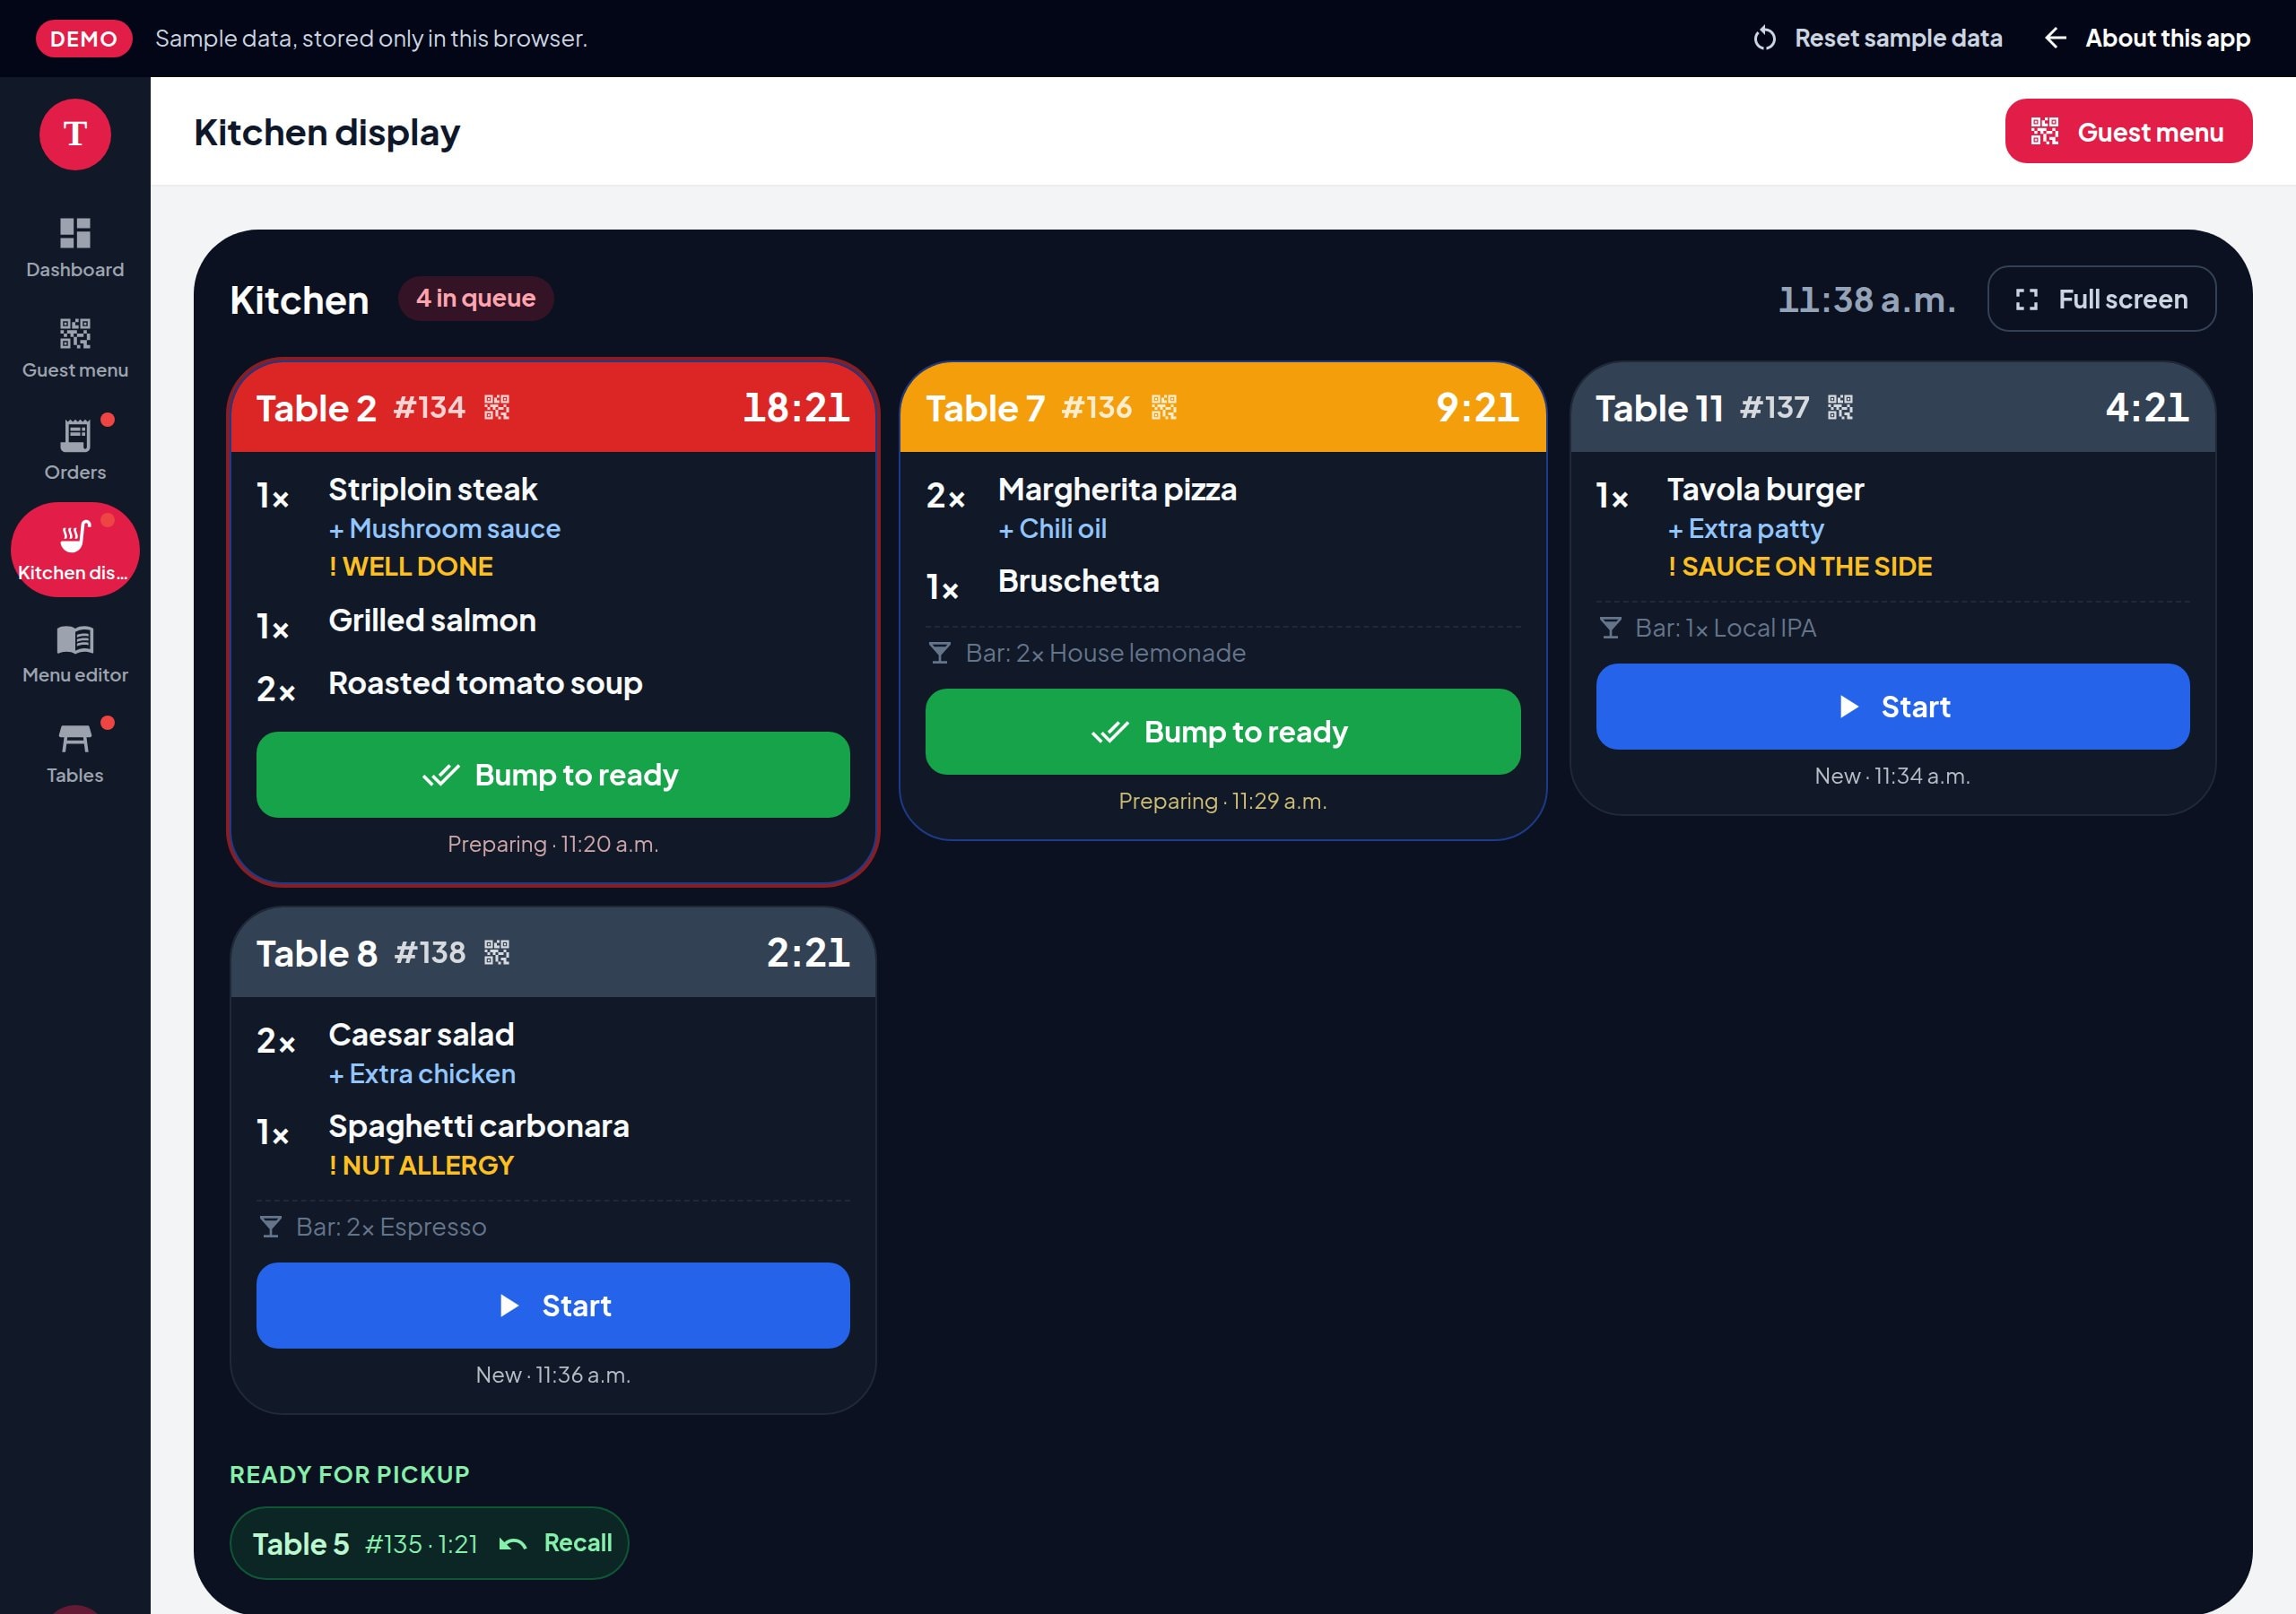
Task: Select Grilled salmon line item
Action: pos(432,620)
